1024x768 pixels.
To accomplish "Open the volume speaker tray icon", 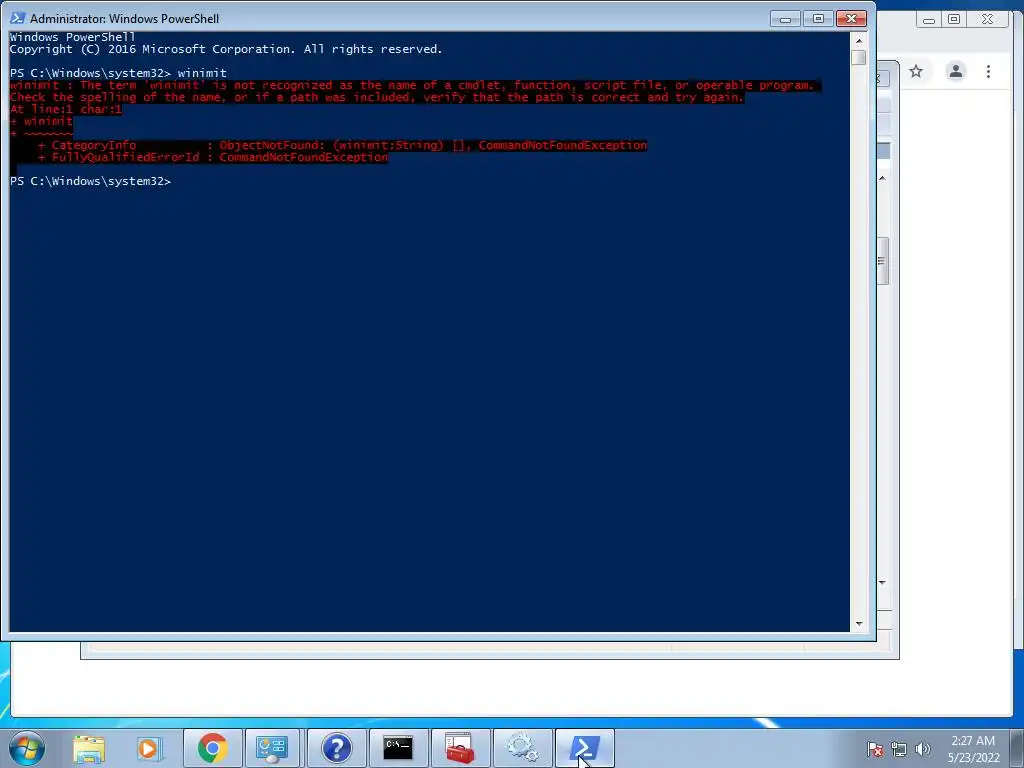I will [922, 749].
